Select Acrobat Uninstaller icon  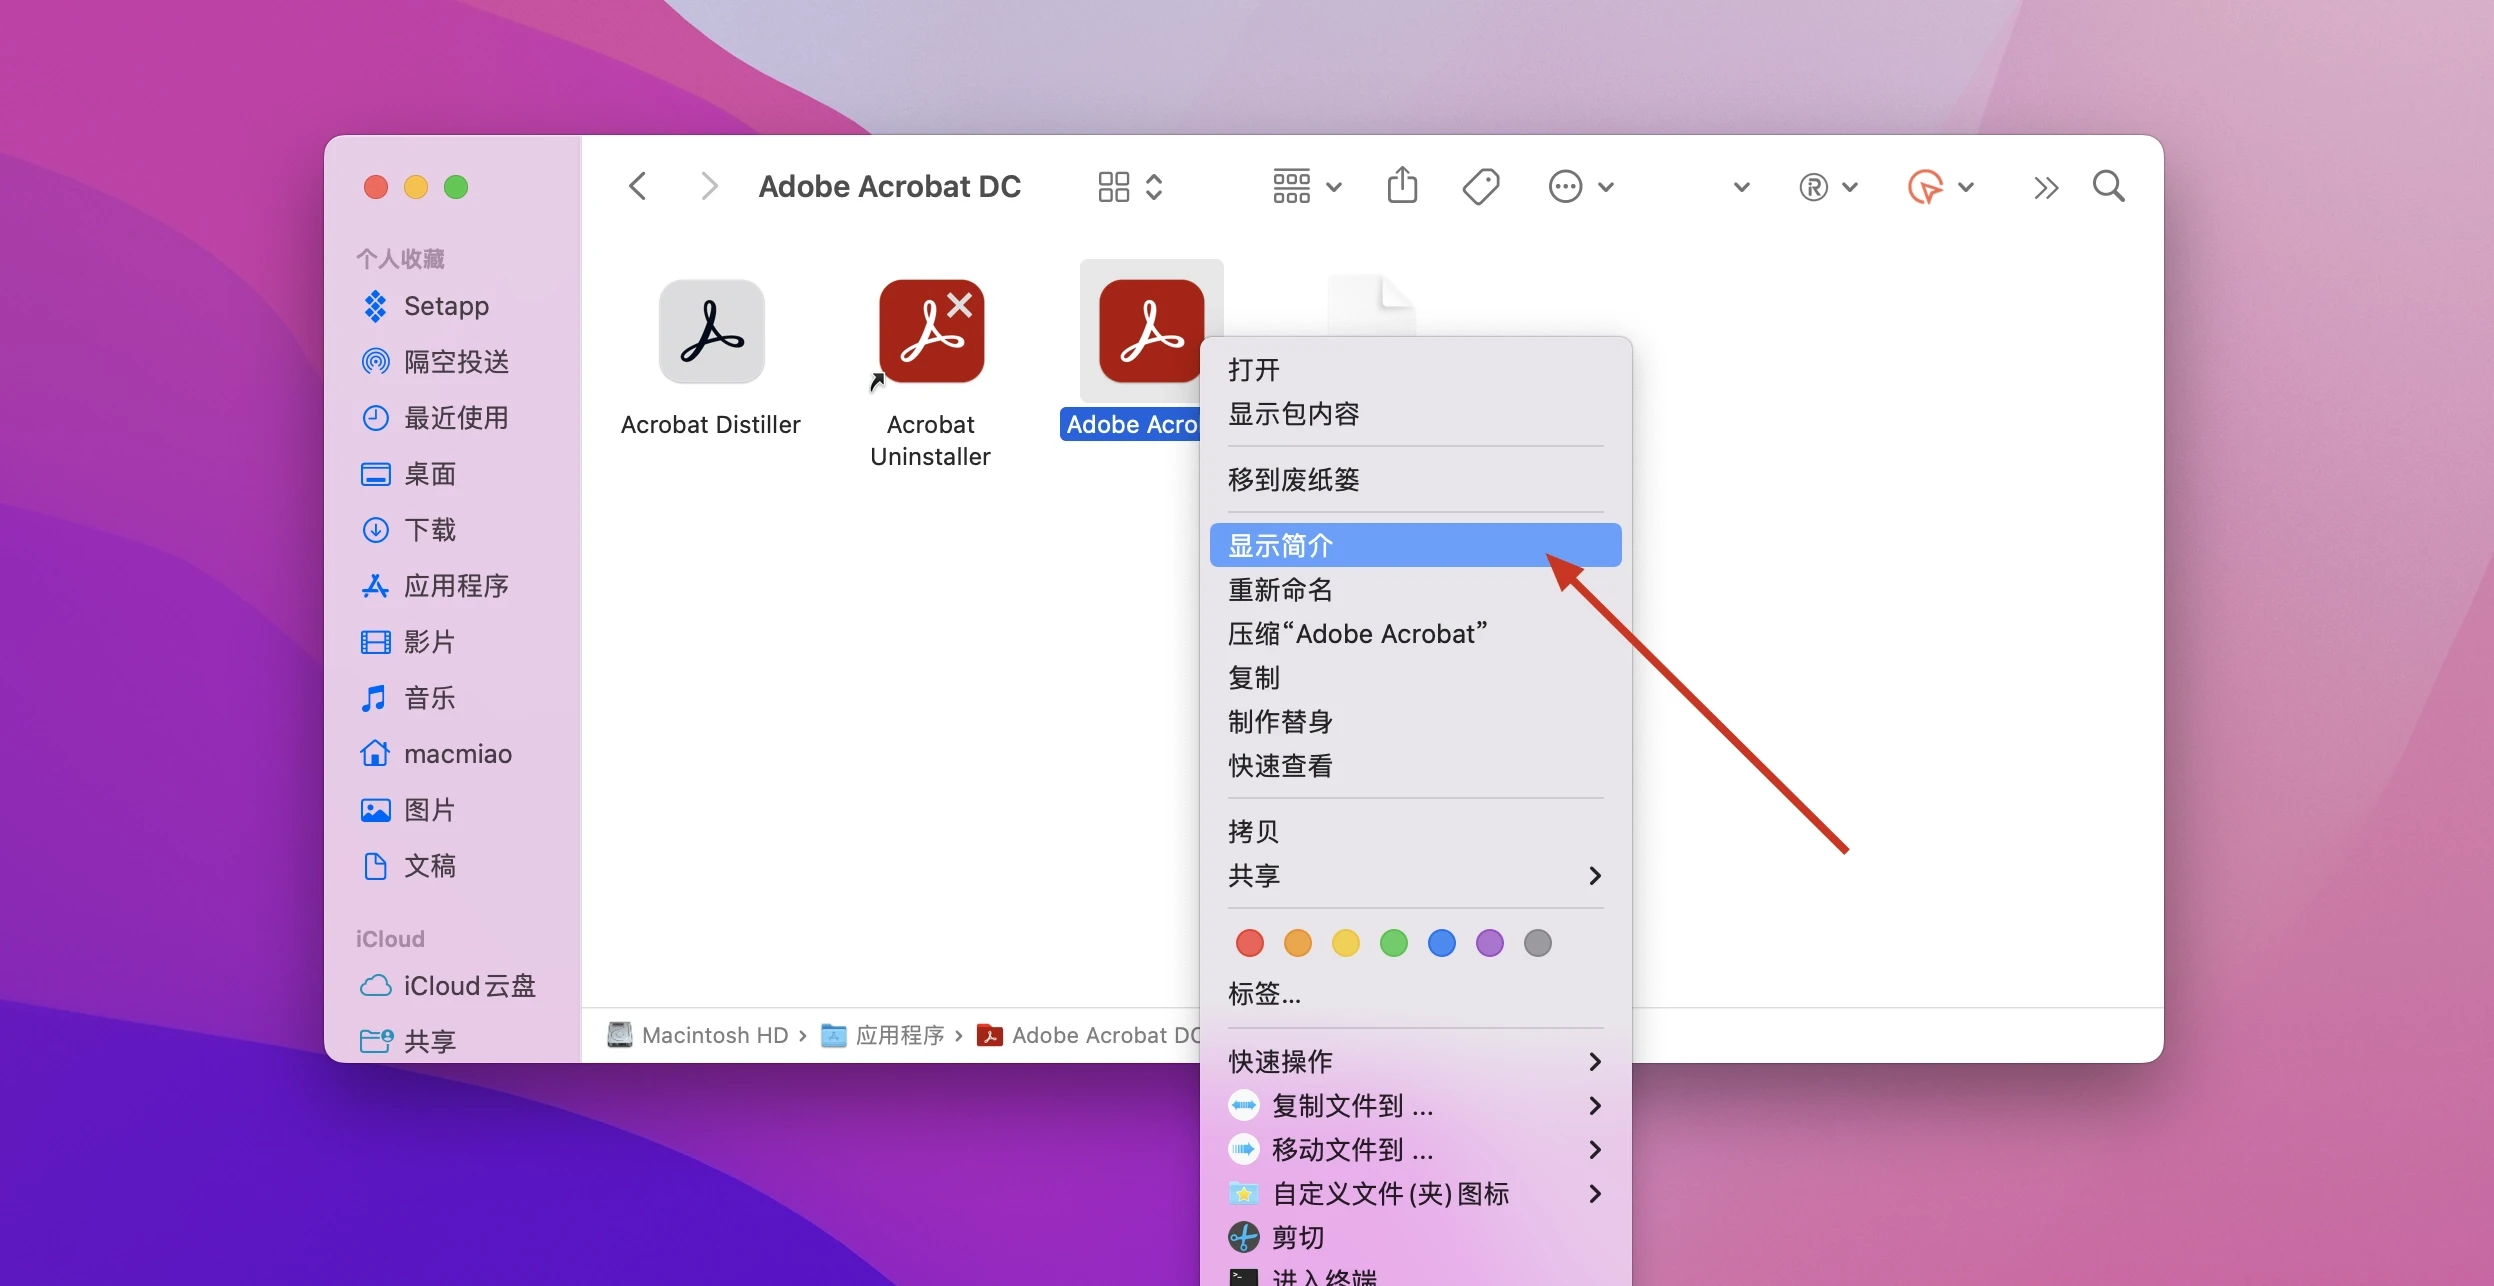tap(931, 332)
